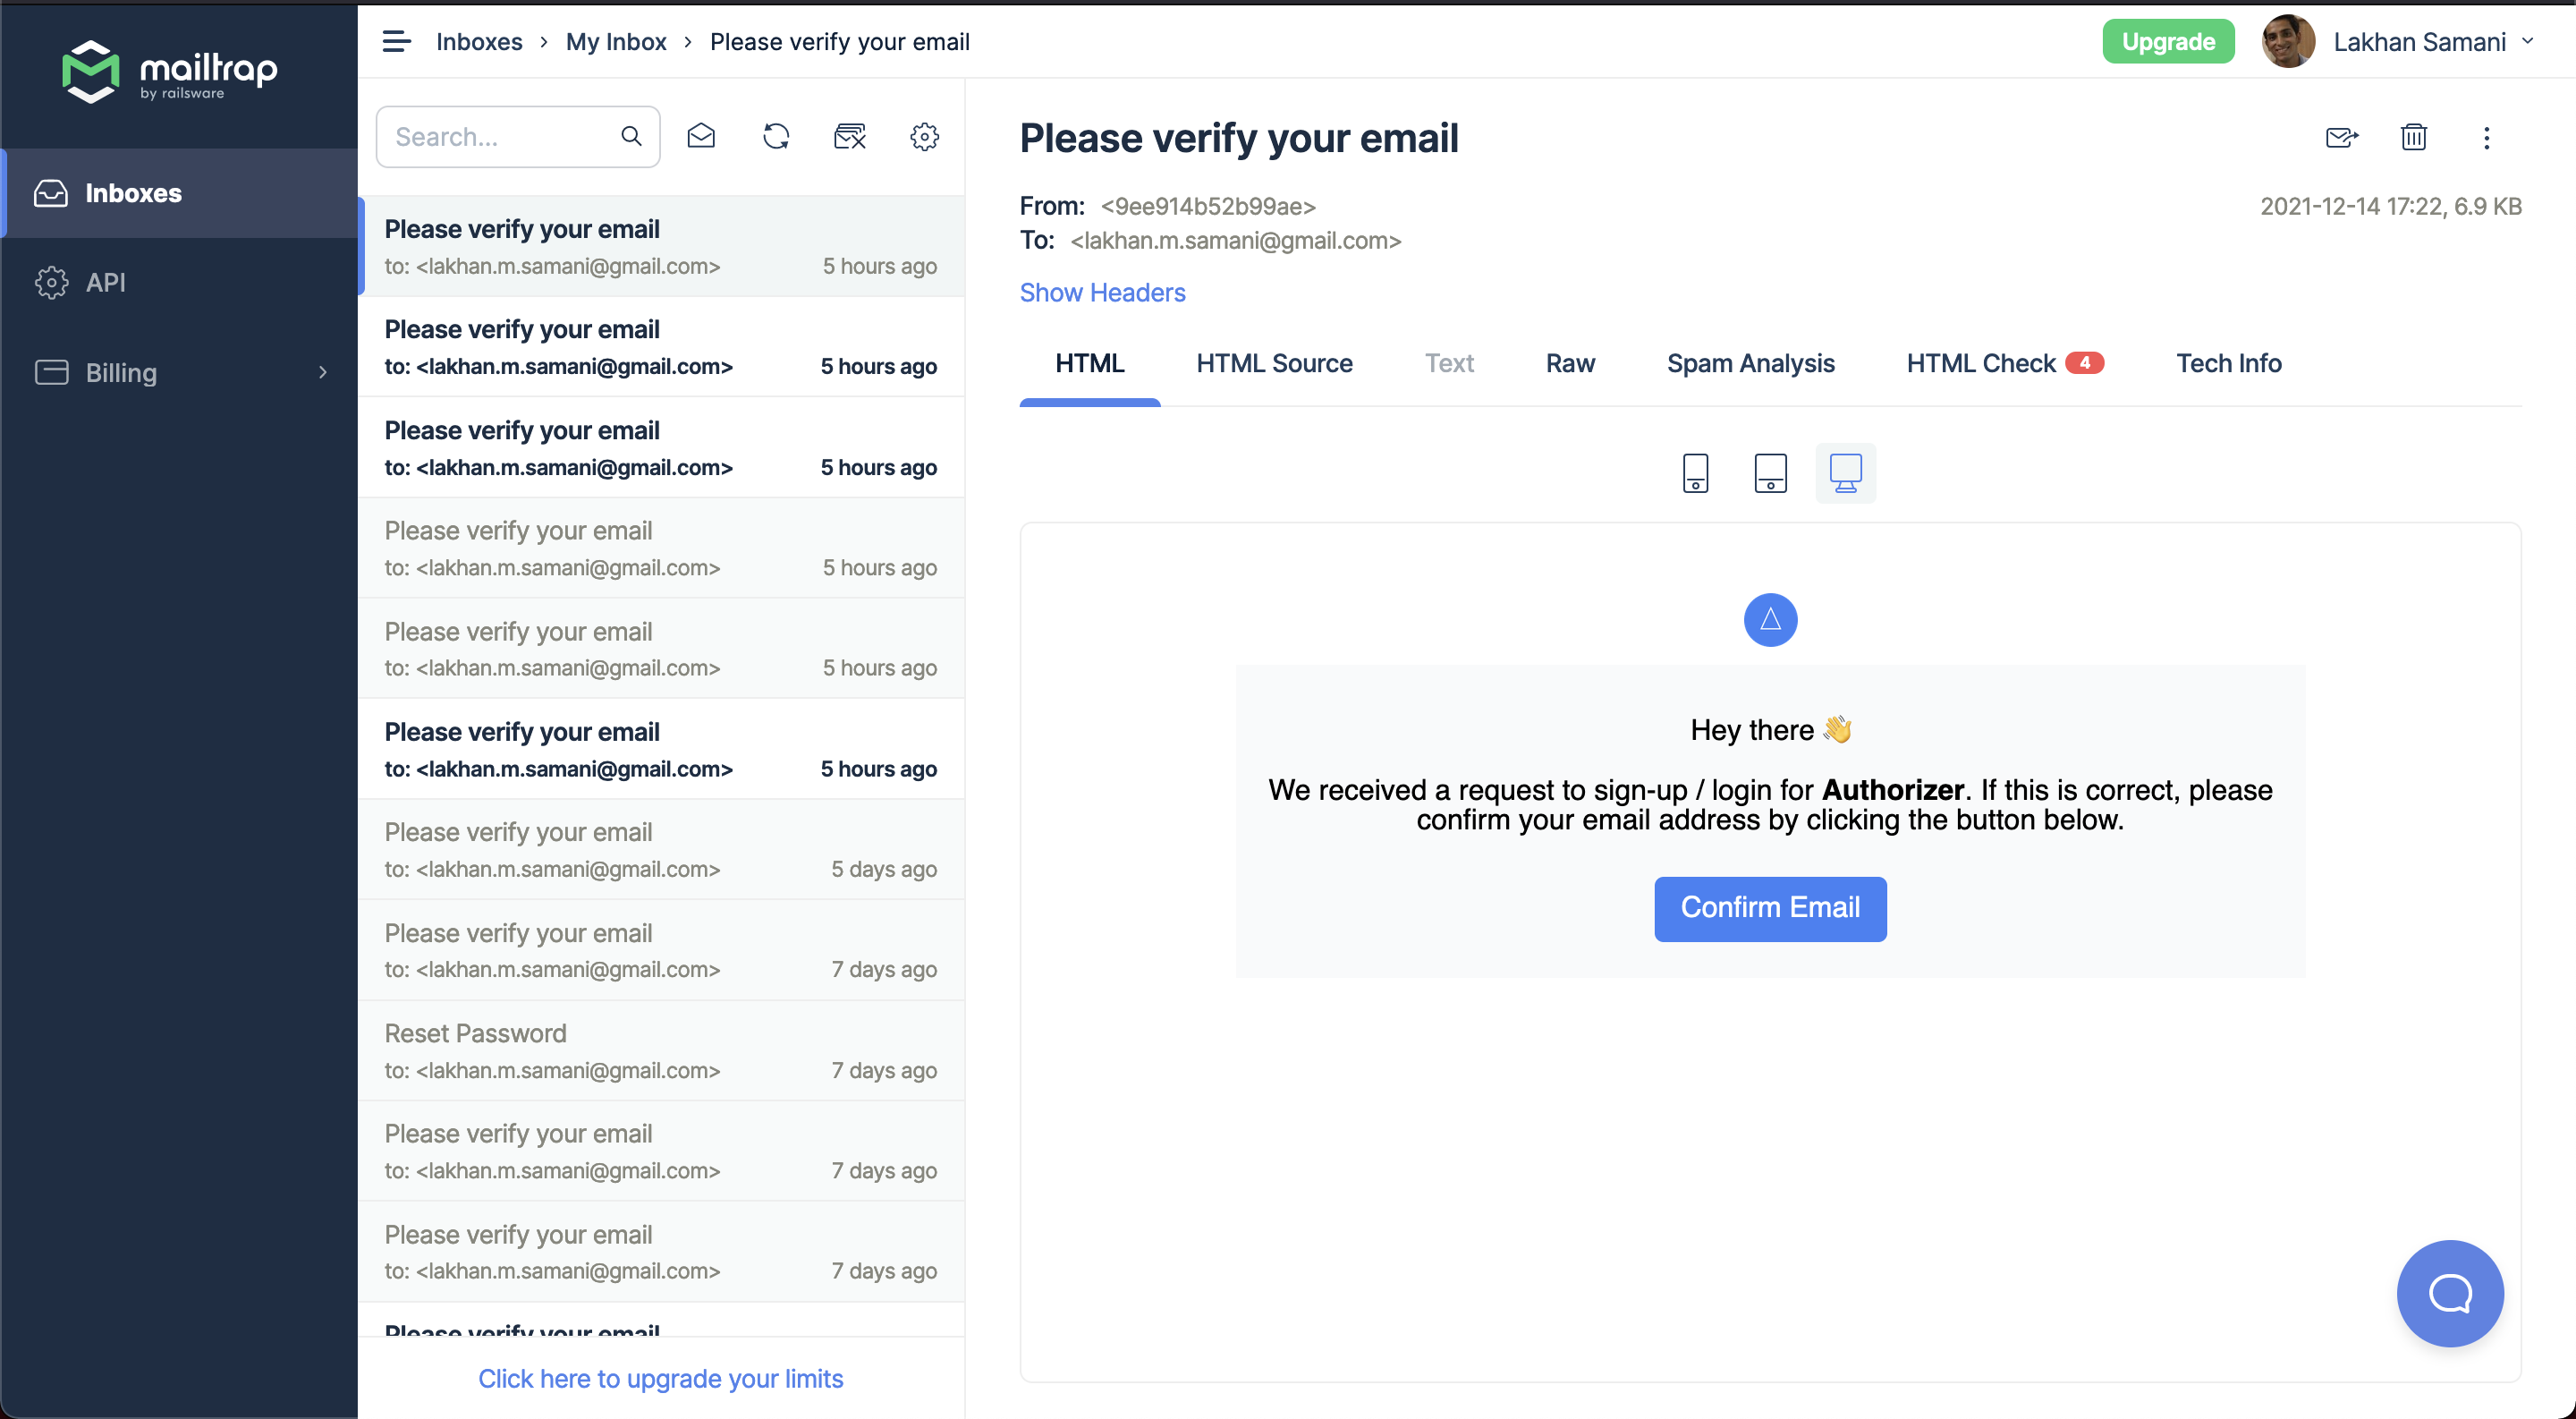Image resolution: width=2576 pixels, height=1419 pixels.
Task: Click the green Upgrade button
Action: tap(2168, 41)
